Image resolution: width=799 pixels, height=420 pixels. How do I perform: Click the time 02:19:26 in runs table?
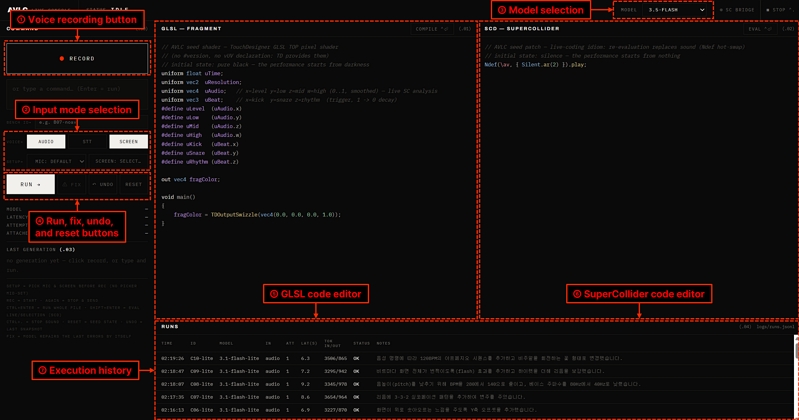pyautogui.click(x=172, y=358)
